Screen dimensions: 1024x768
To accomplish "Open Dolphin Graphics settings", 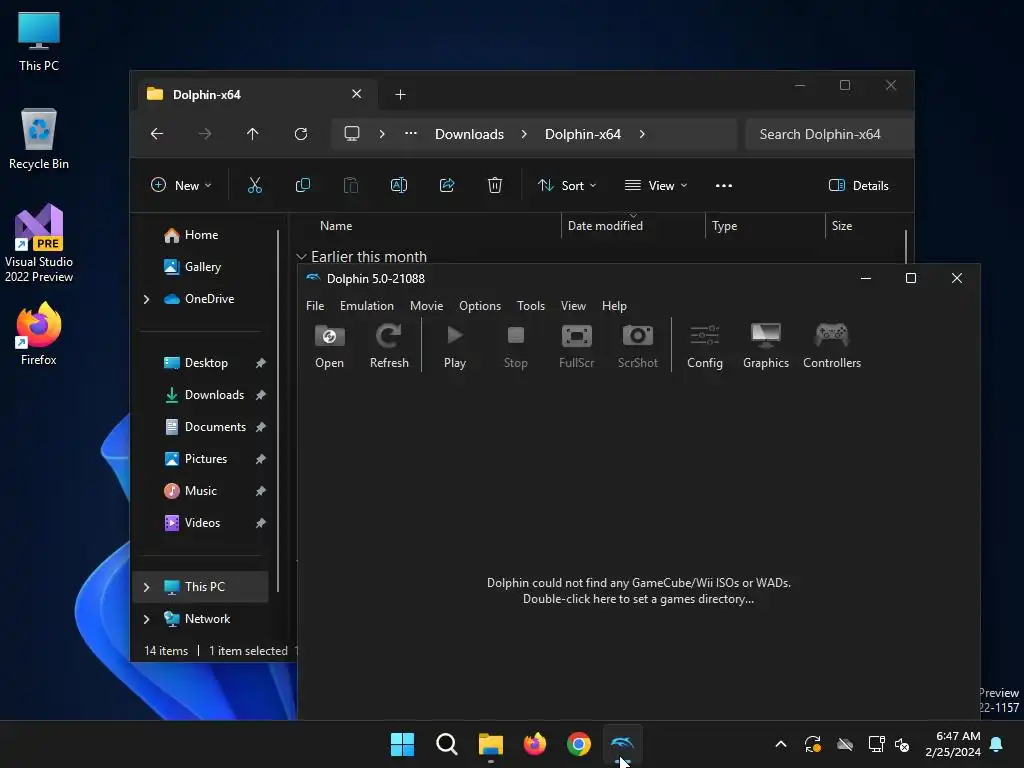I will coord(765,346).
